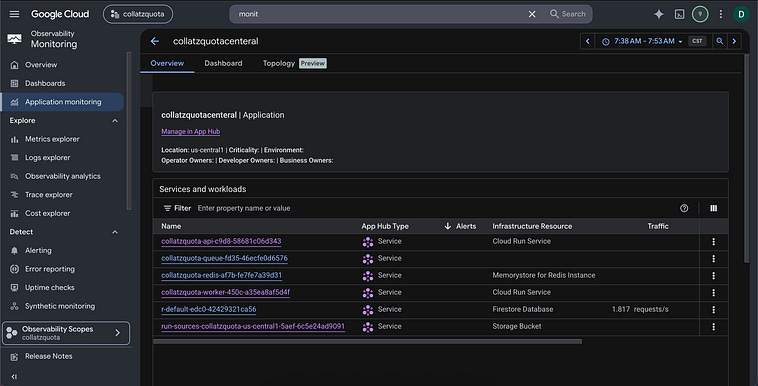
Task: Open Observability Scopes collatzquota selector
Action: 66,333
